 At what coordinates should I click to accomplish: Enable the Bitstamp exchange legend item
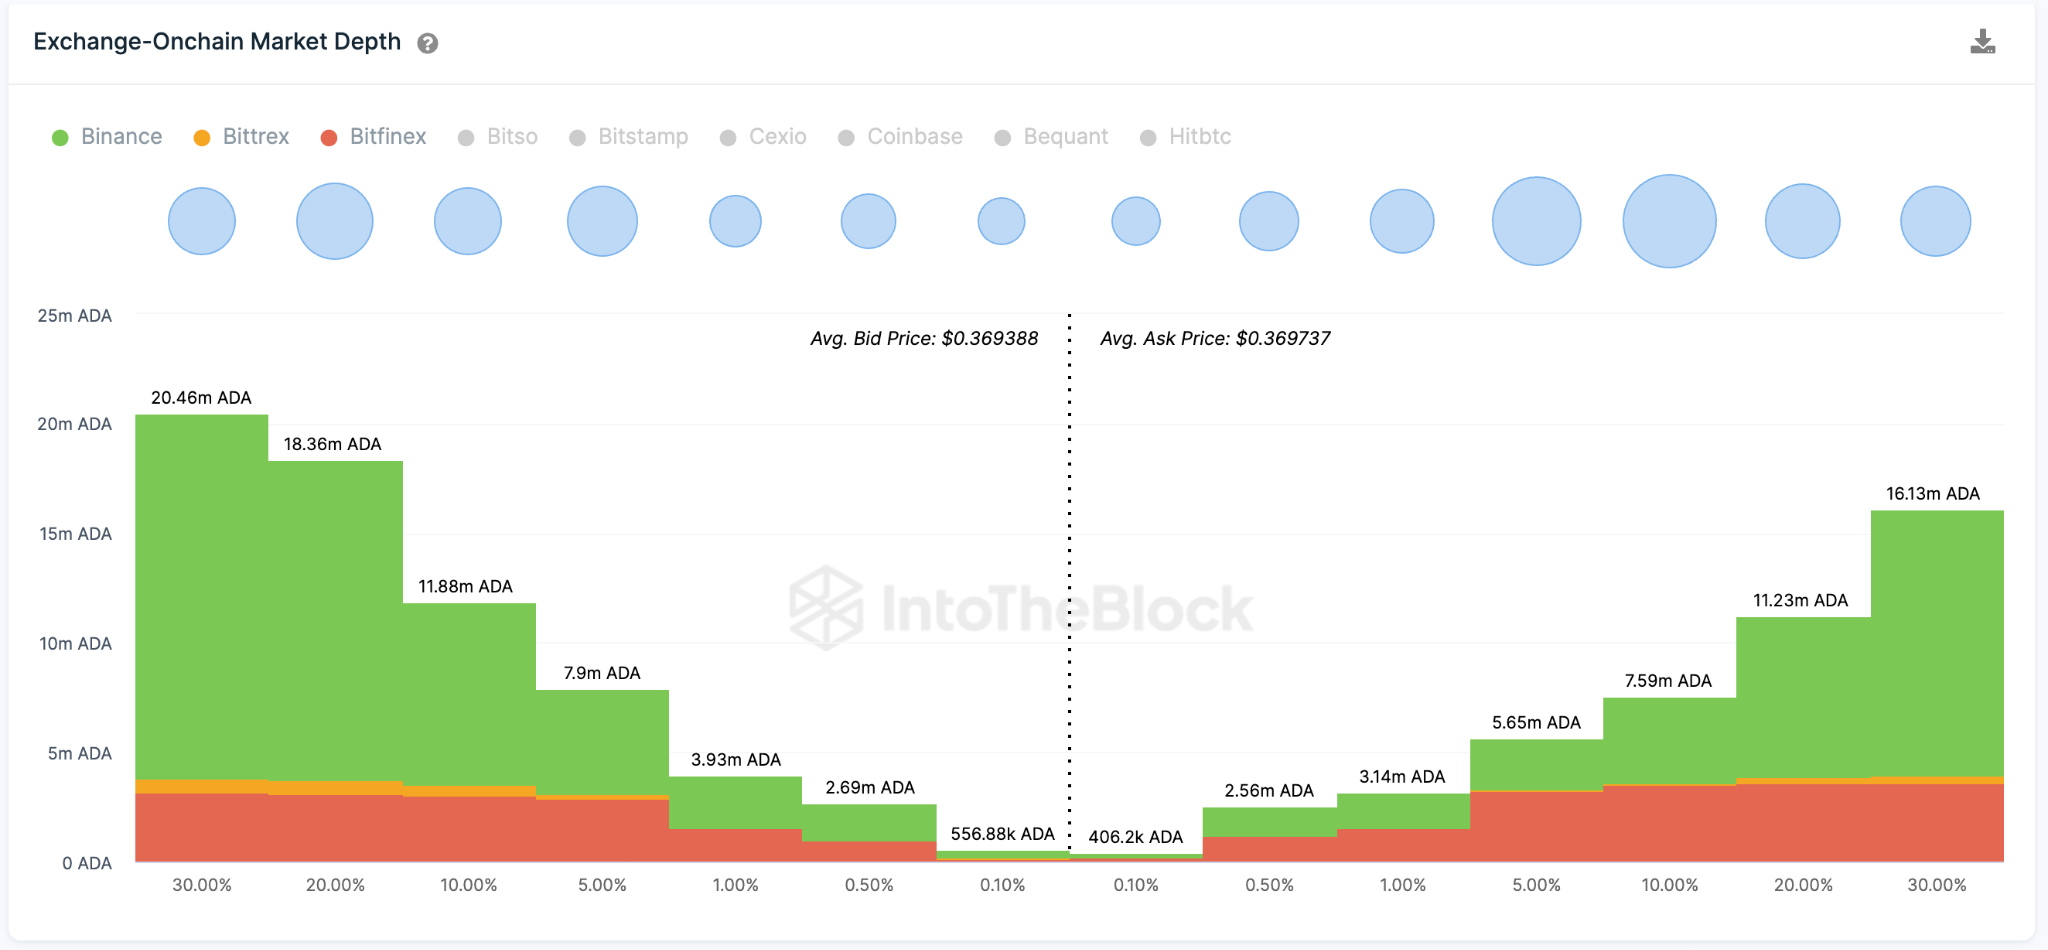(x=629, y=137)
